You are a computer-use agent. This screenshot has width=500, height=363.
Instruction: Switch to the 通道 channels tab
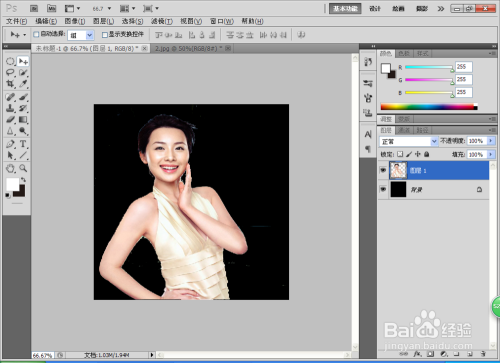pyautogui.click(x=404, y=130)
